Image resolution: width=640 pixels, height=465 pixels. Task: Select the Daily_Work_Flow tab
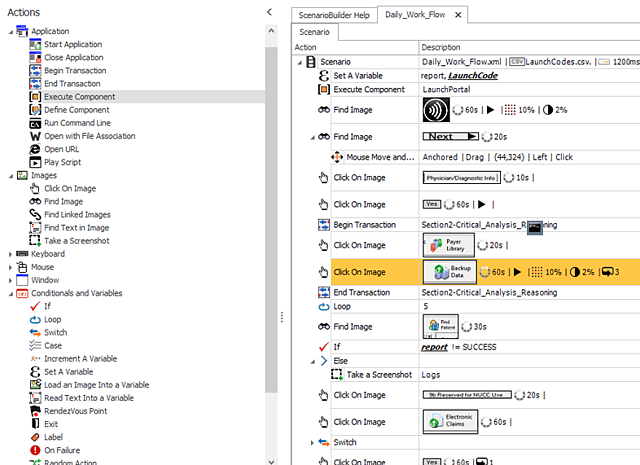pyautogui.click(x=415, y=15)
